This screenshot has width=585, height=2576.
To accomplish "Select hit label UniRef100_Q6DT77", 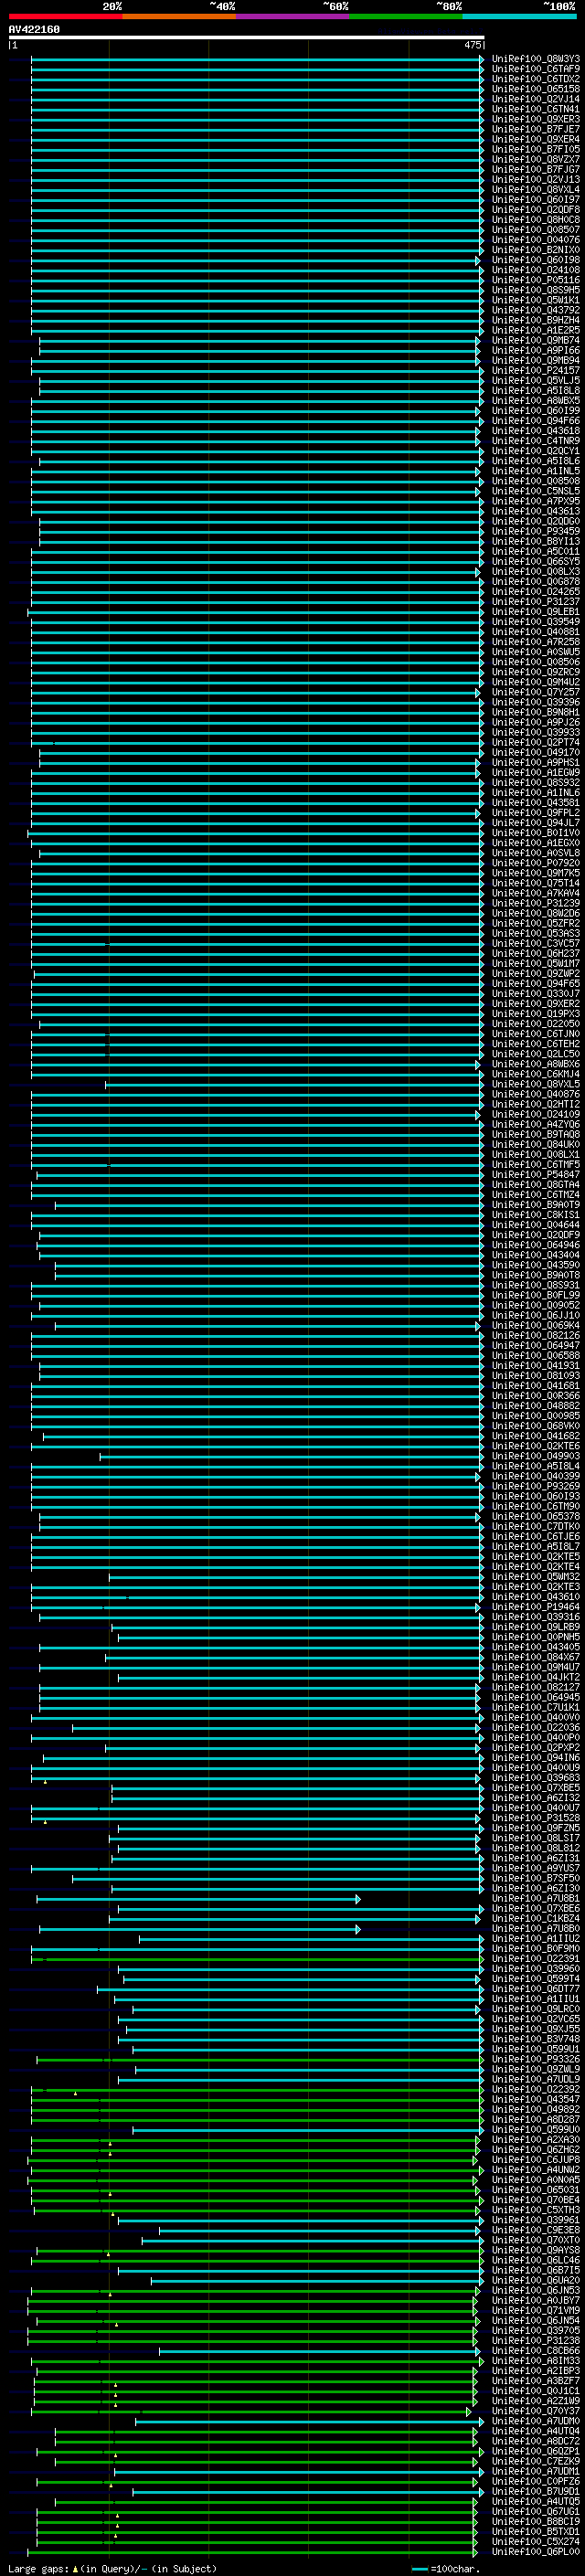I will 536,1989.
